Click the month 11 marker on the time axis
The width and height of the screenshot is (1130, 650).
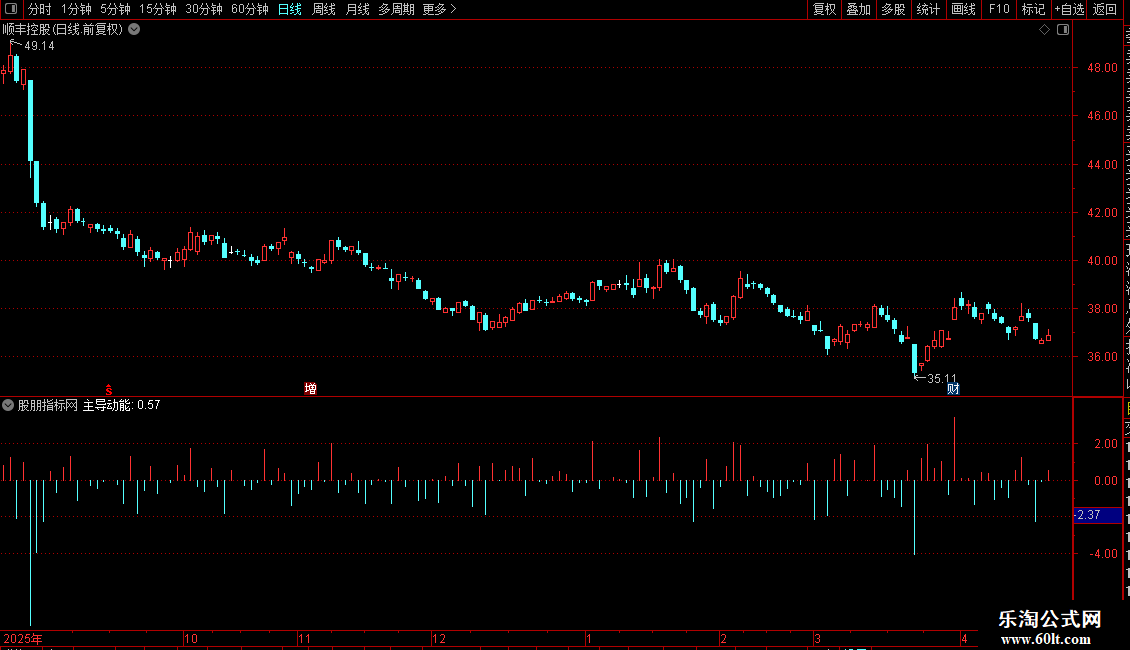point(304,638)
